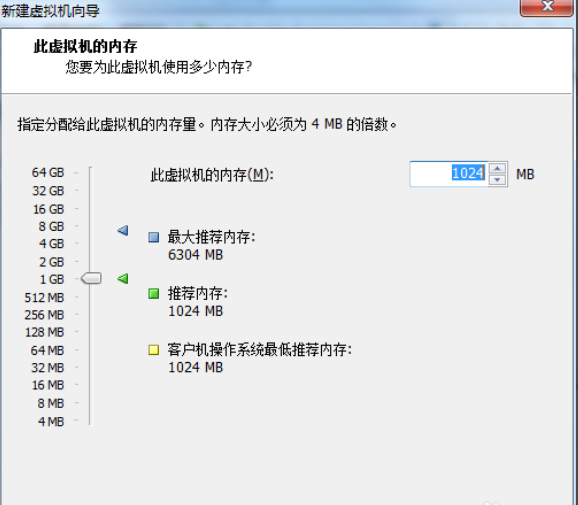Select the 1 GB slider label

52,279
